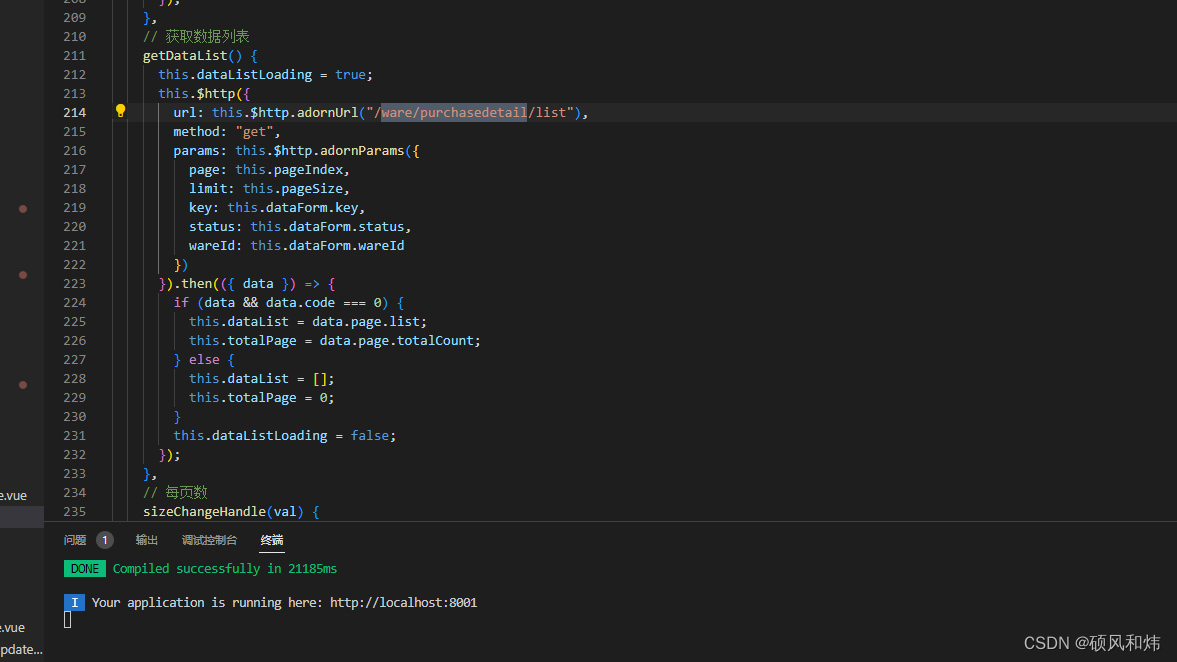Click the problems count badge showing 1
This screenshot has height=662, width=1177.
coord(104,540)
